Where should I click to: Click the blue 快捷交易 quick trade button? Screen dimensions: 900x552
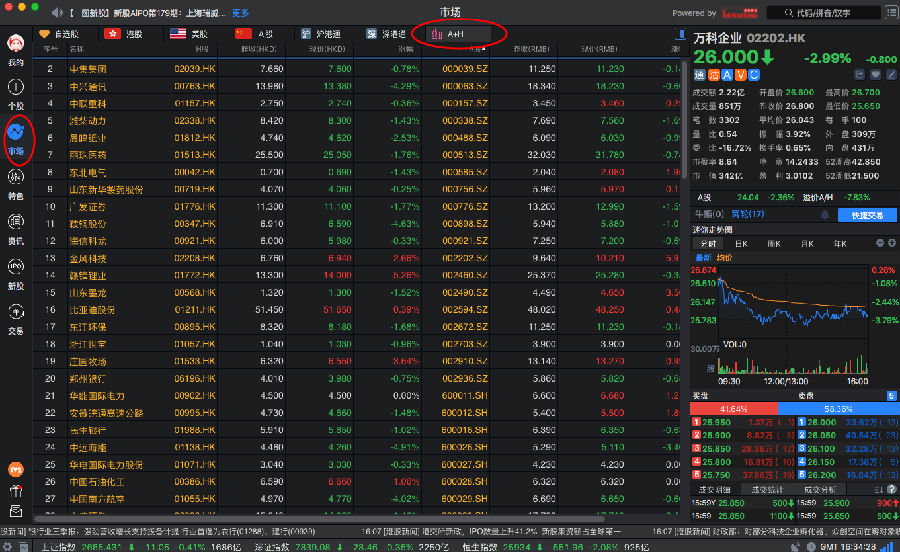(x=867, y=215)
